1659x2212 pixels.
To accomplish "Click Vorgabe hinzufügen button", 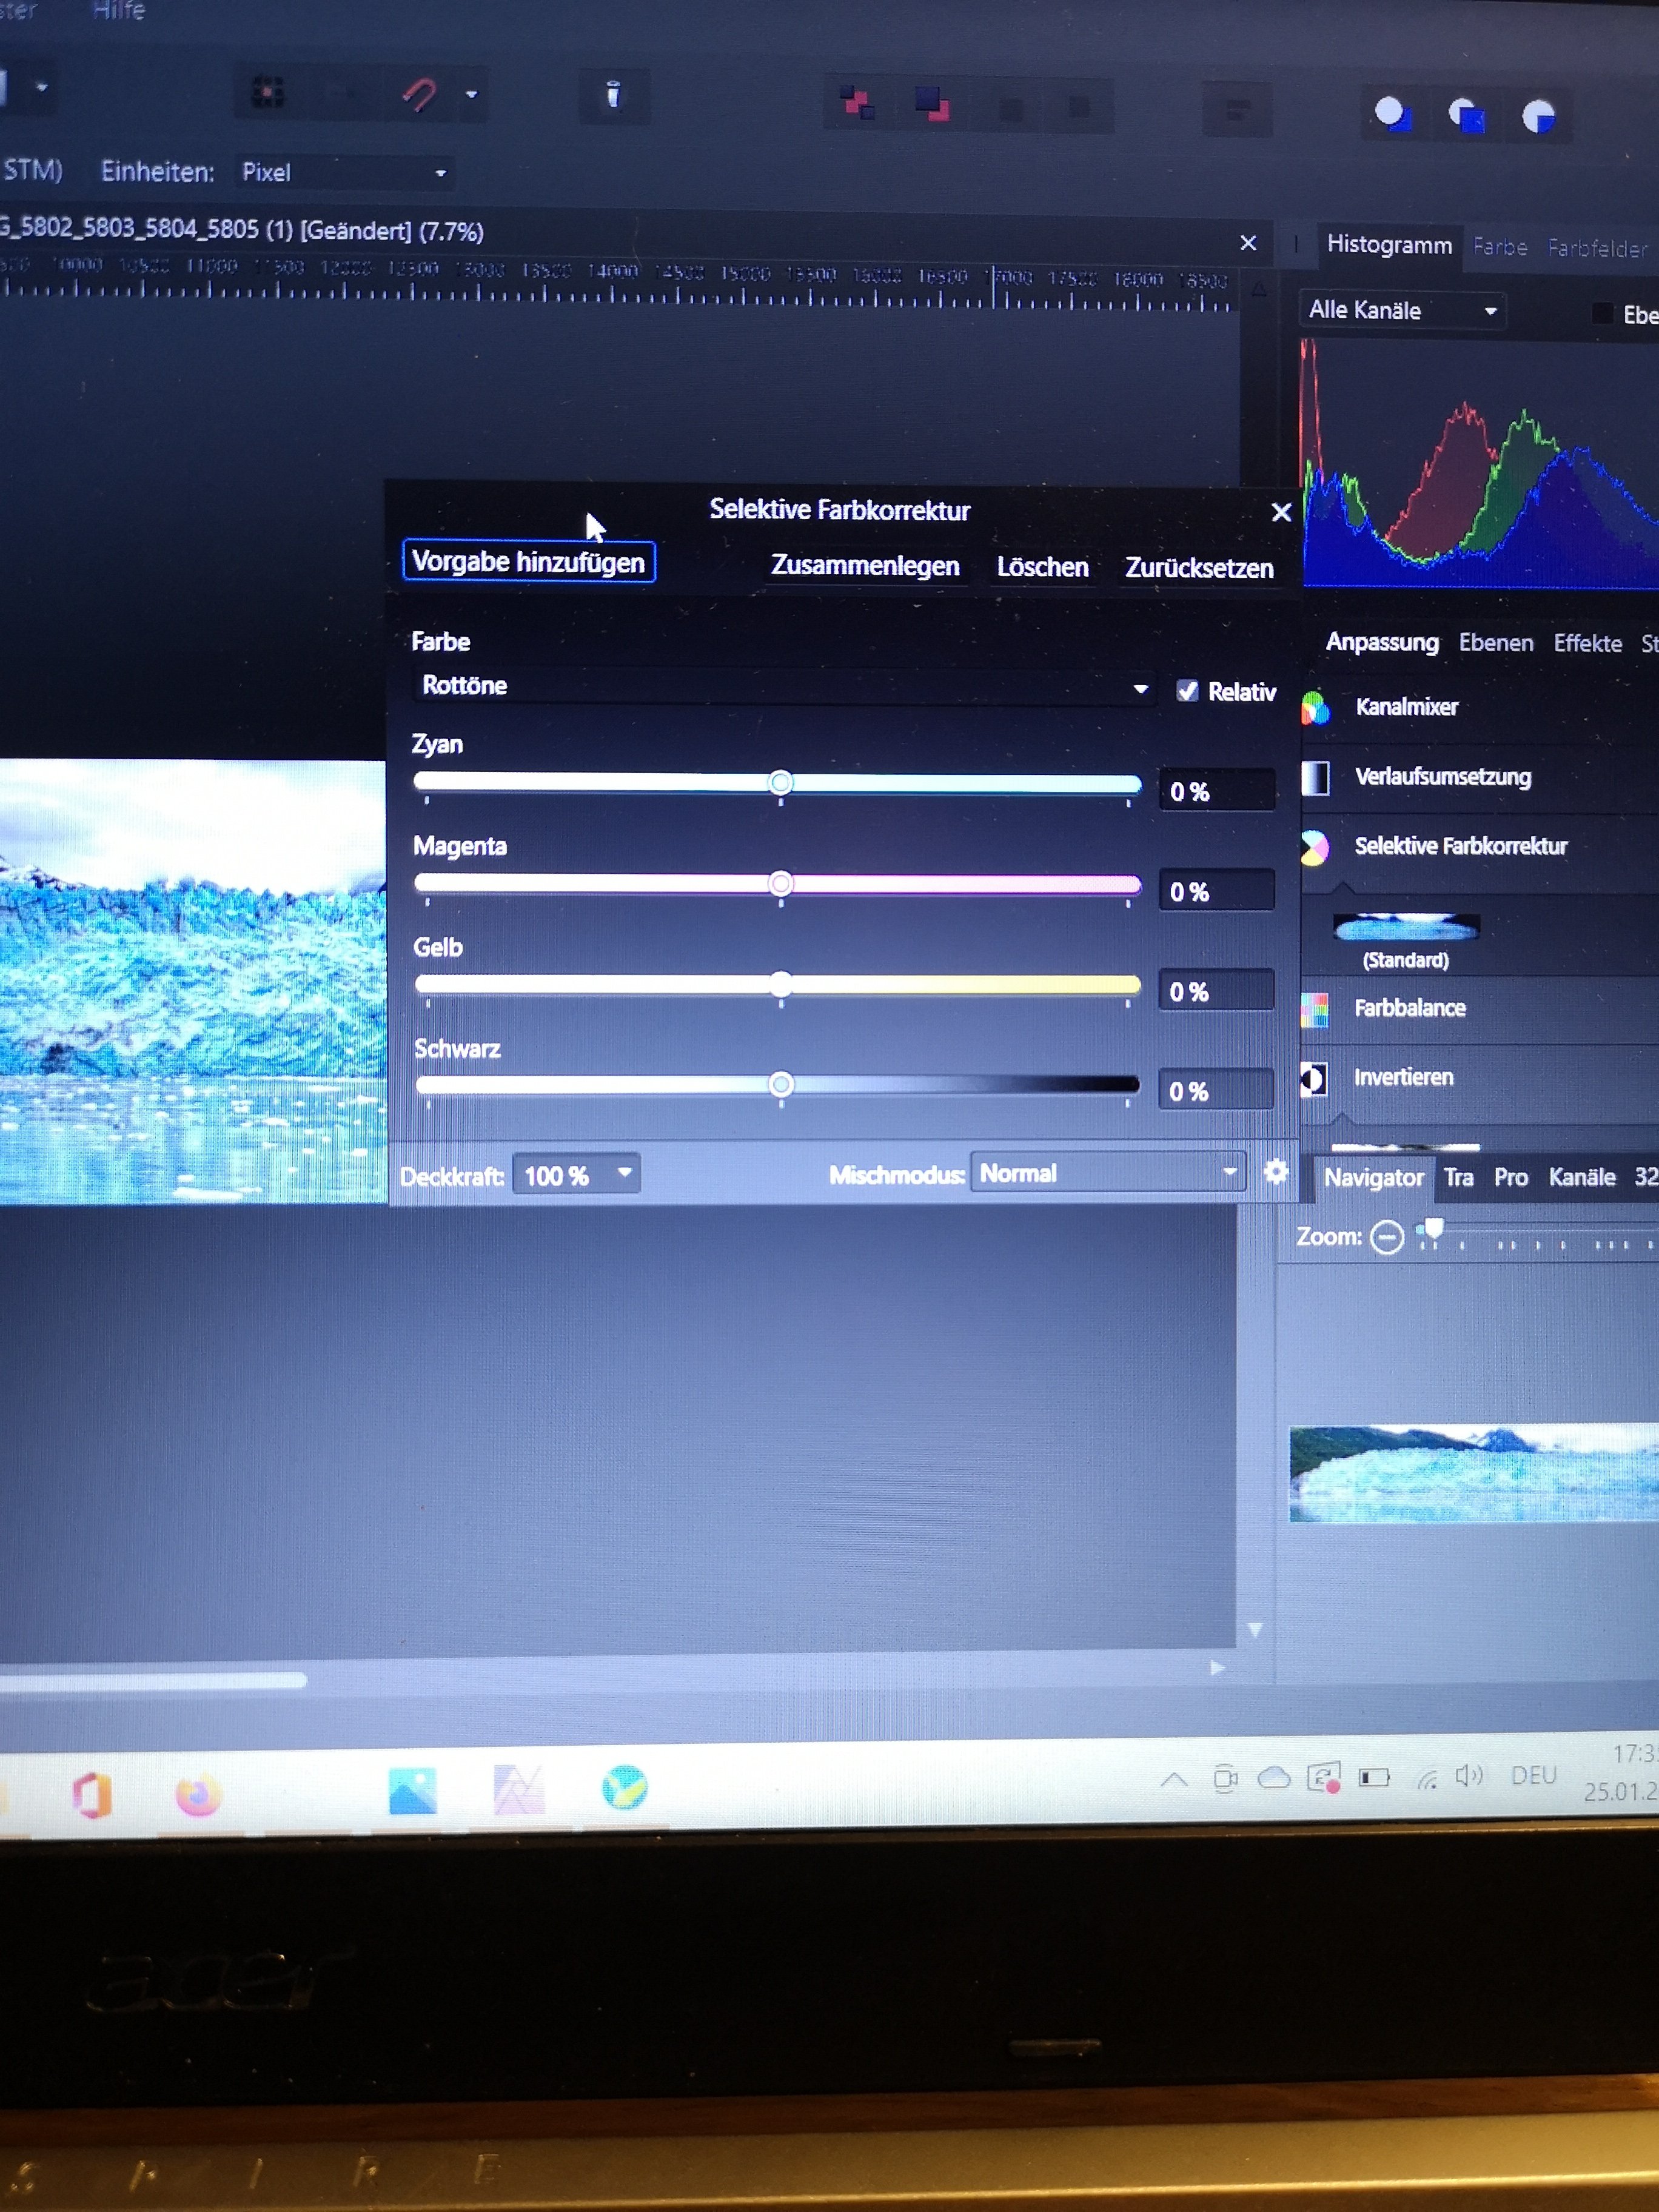I will [528, 562].
